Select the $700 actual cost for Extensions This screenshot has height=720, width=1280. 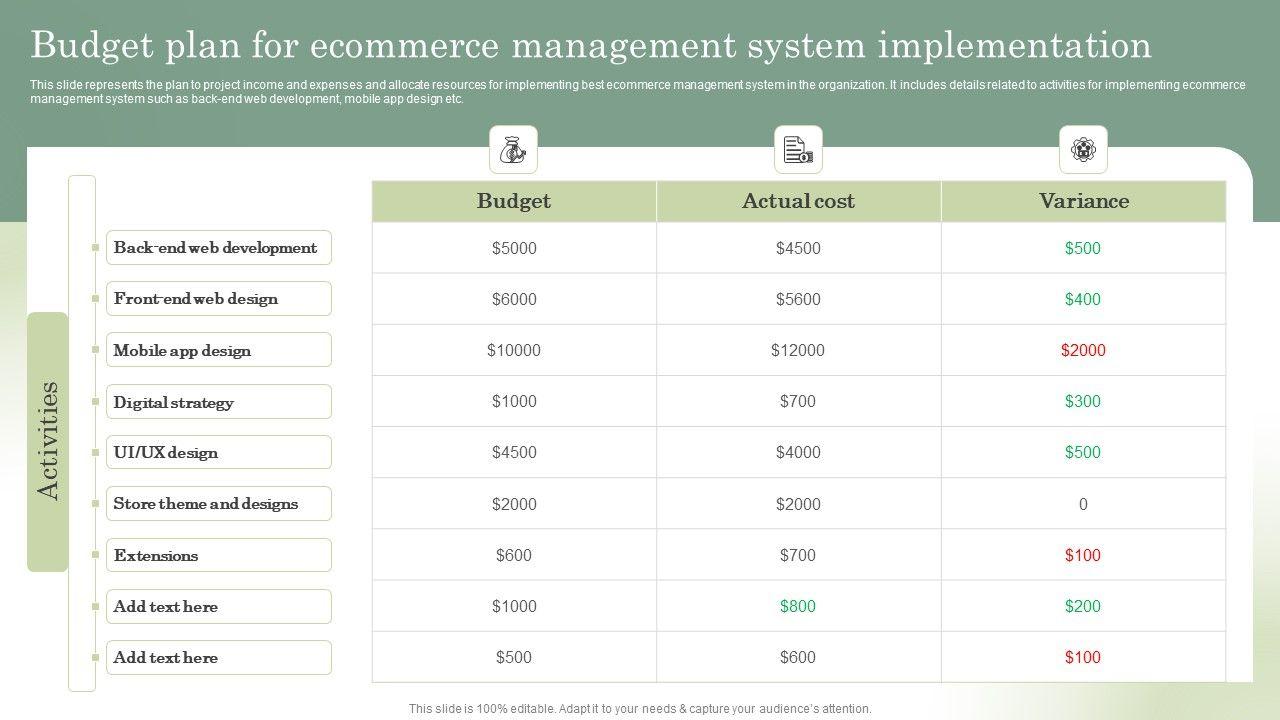coord(798,555)
